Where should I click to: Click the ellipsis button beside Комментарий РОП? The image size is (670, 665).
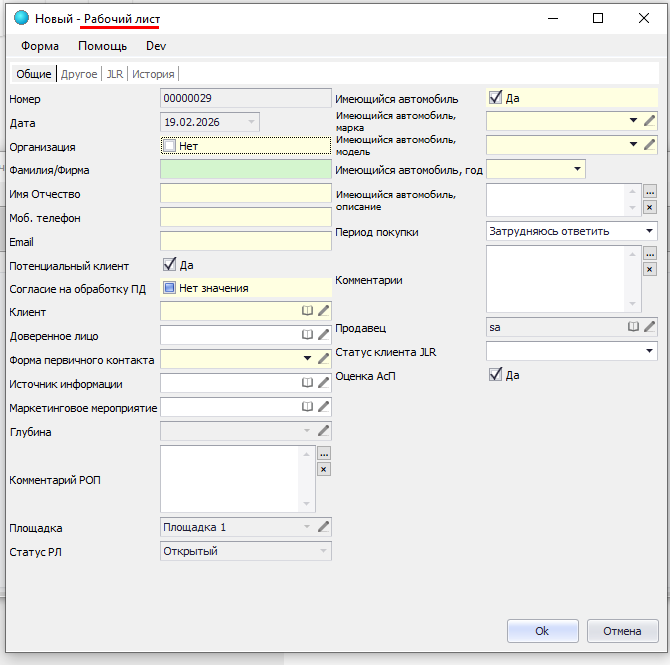point(323,453)
